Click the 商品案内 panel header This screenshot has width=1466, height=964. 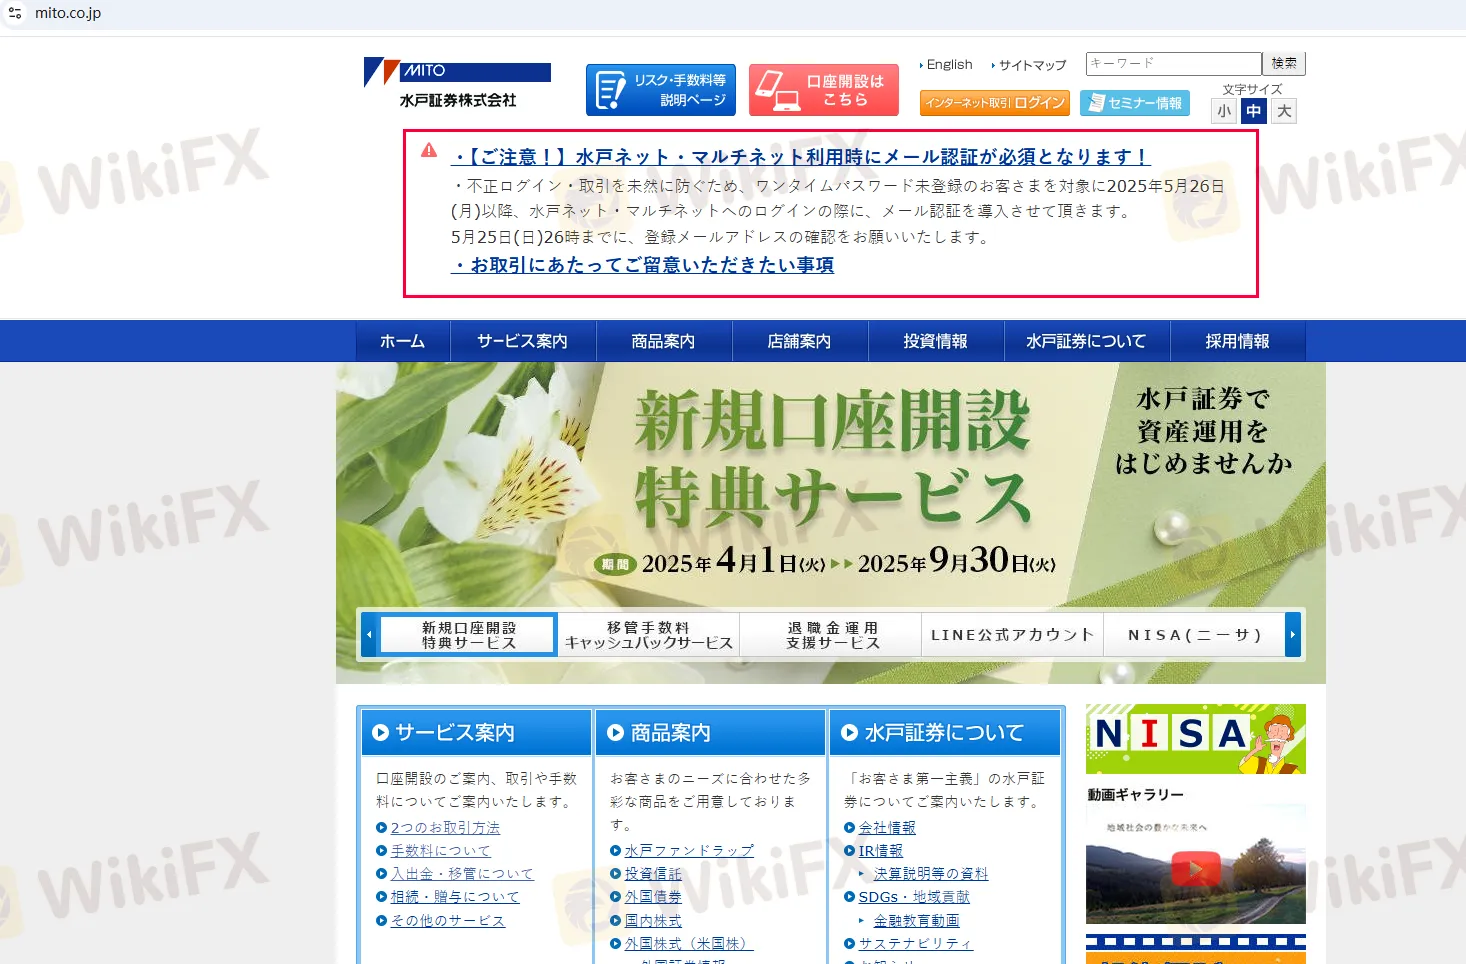pos(711,733)
